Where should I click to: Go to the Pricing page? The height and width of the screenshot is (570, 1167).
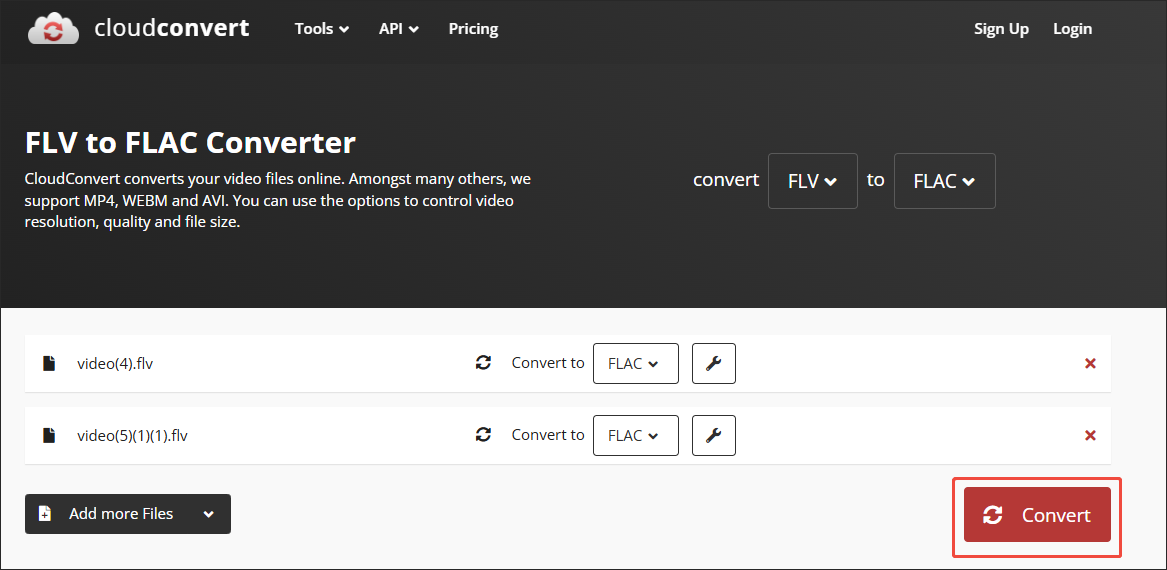point(473,29)
